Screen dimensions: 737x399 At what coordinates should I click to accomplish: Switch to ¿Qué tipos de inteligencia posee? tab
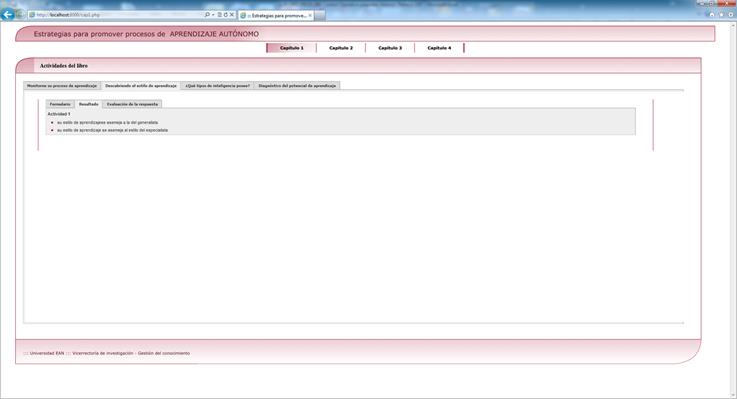pos(218,86)
